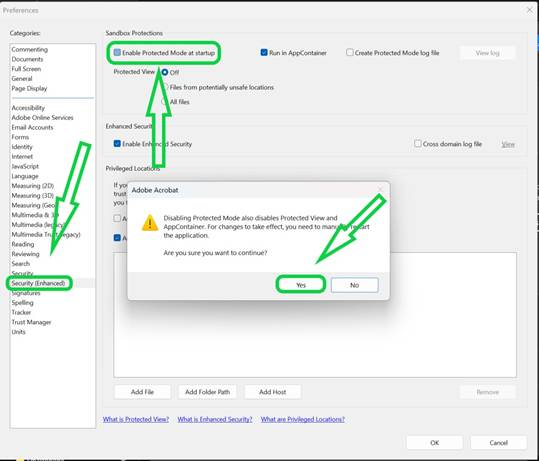539x461 pixels.
Task: Open What are Privileged Locations link
Action: click(302, 419)
